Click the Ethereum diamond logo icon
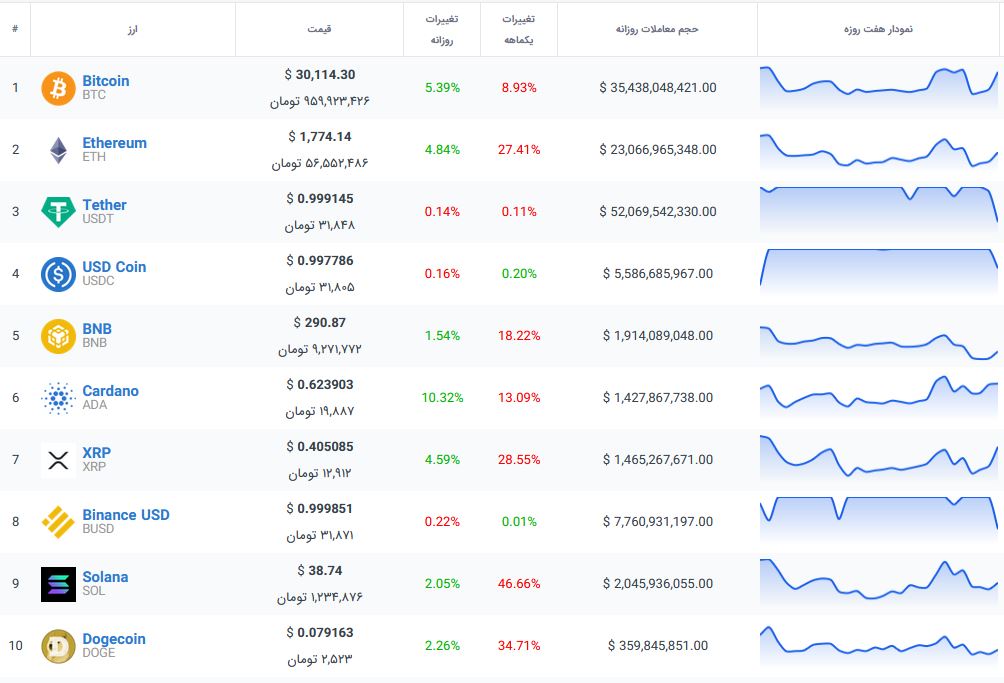Image resolution: width=1004 pixels, height=683 pixels. [x=58, y=150]
